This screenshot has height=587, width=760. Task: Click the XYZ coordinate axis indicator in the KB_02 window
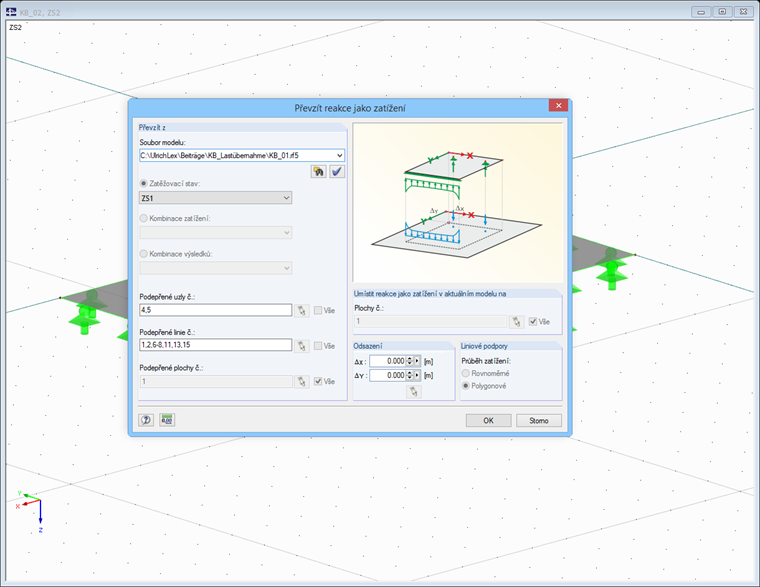[31, 511]
